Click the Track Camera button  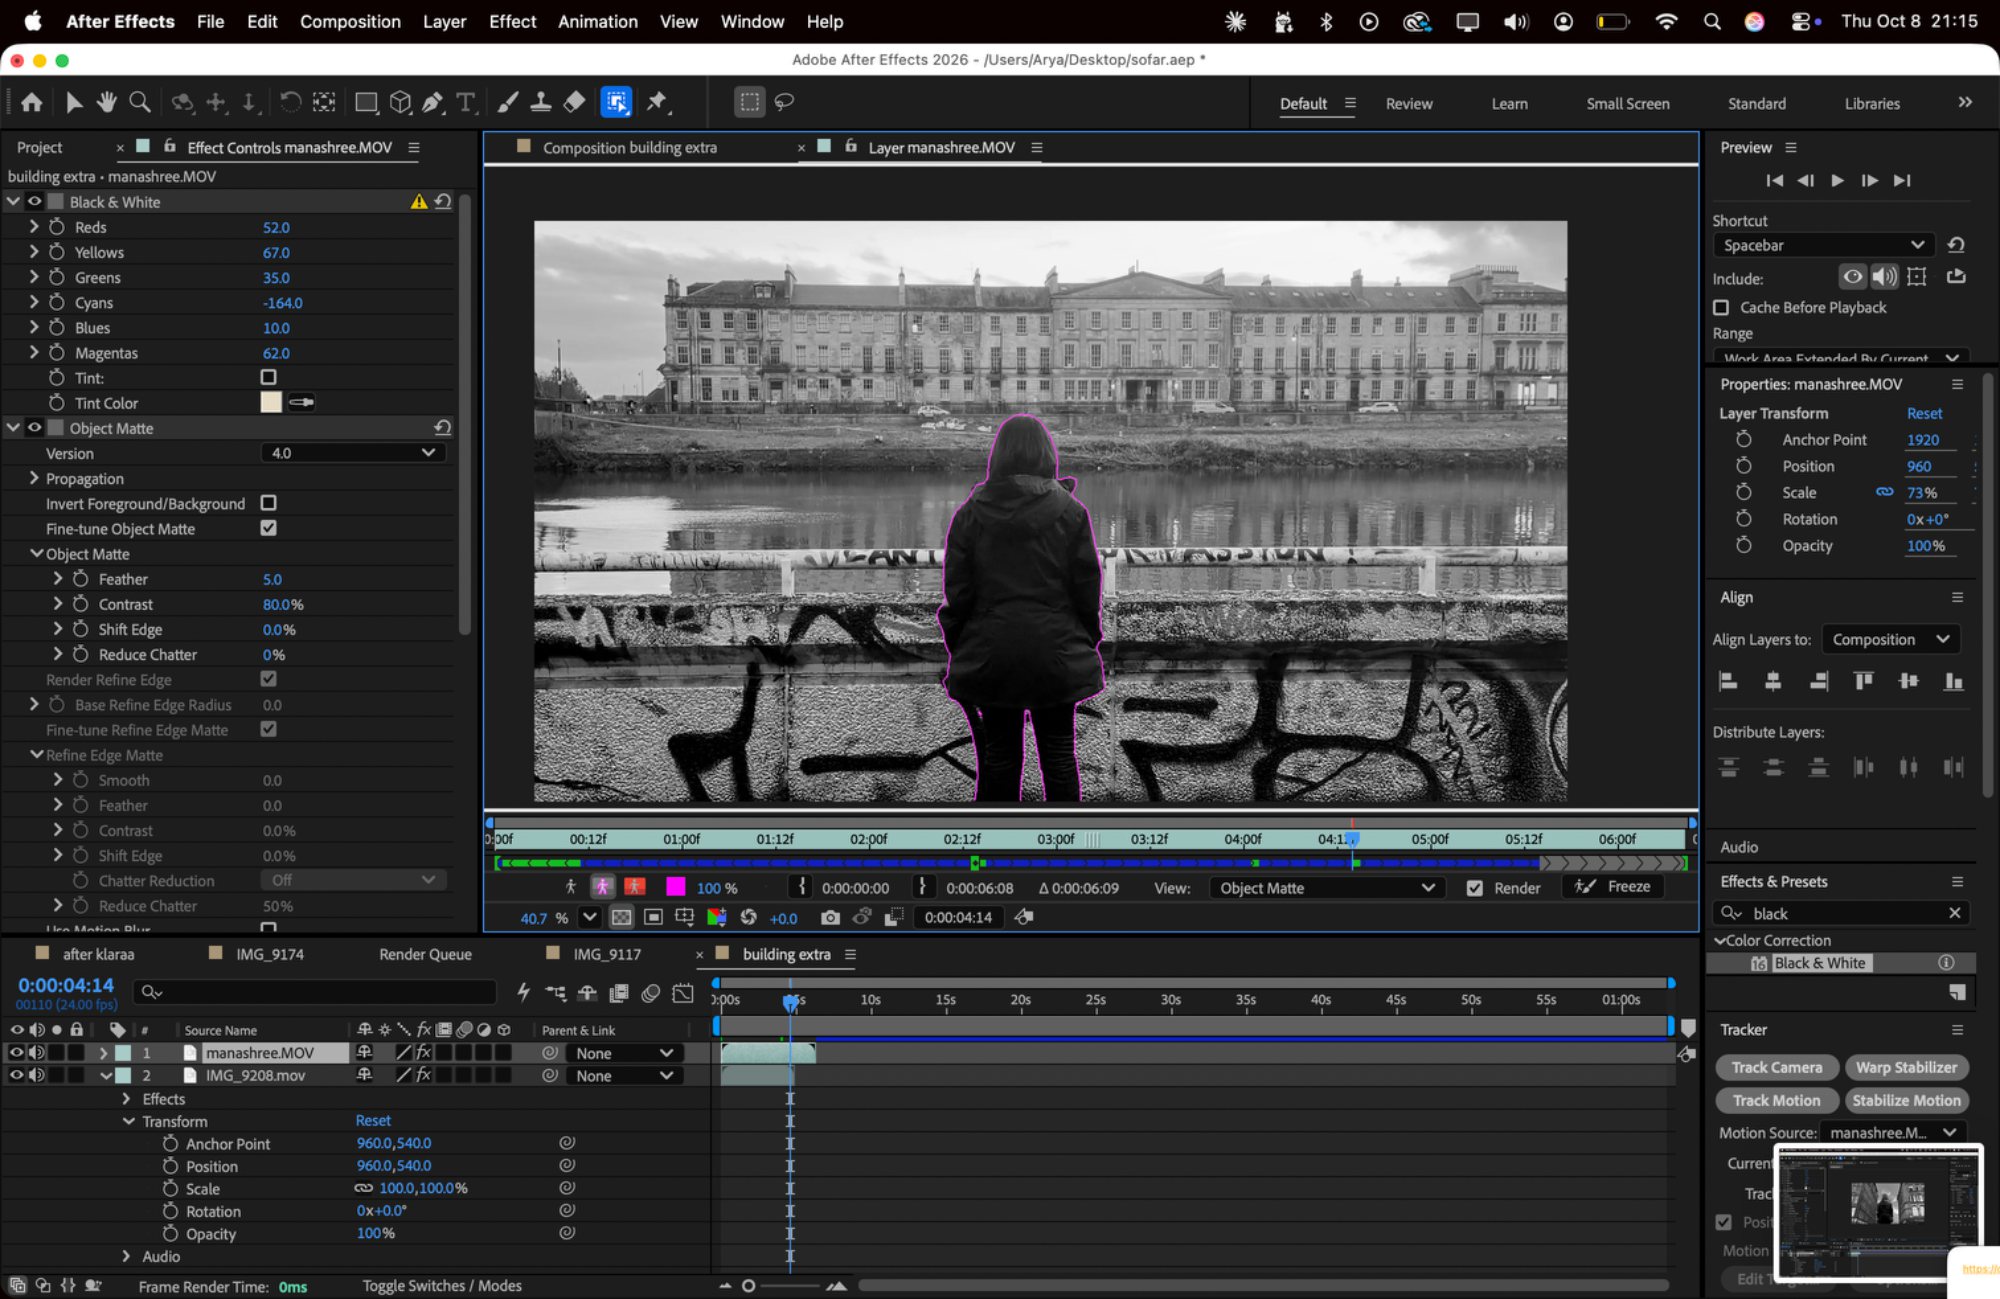pos(1776,1068)
